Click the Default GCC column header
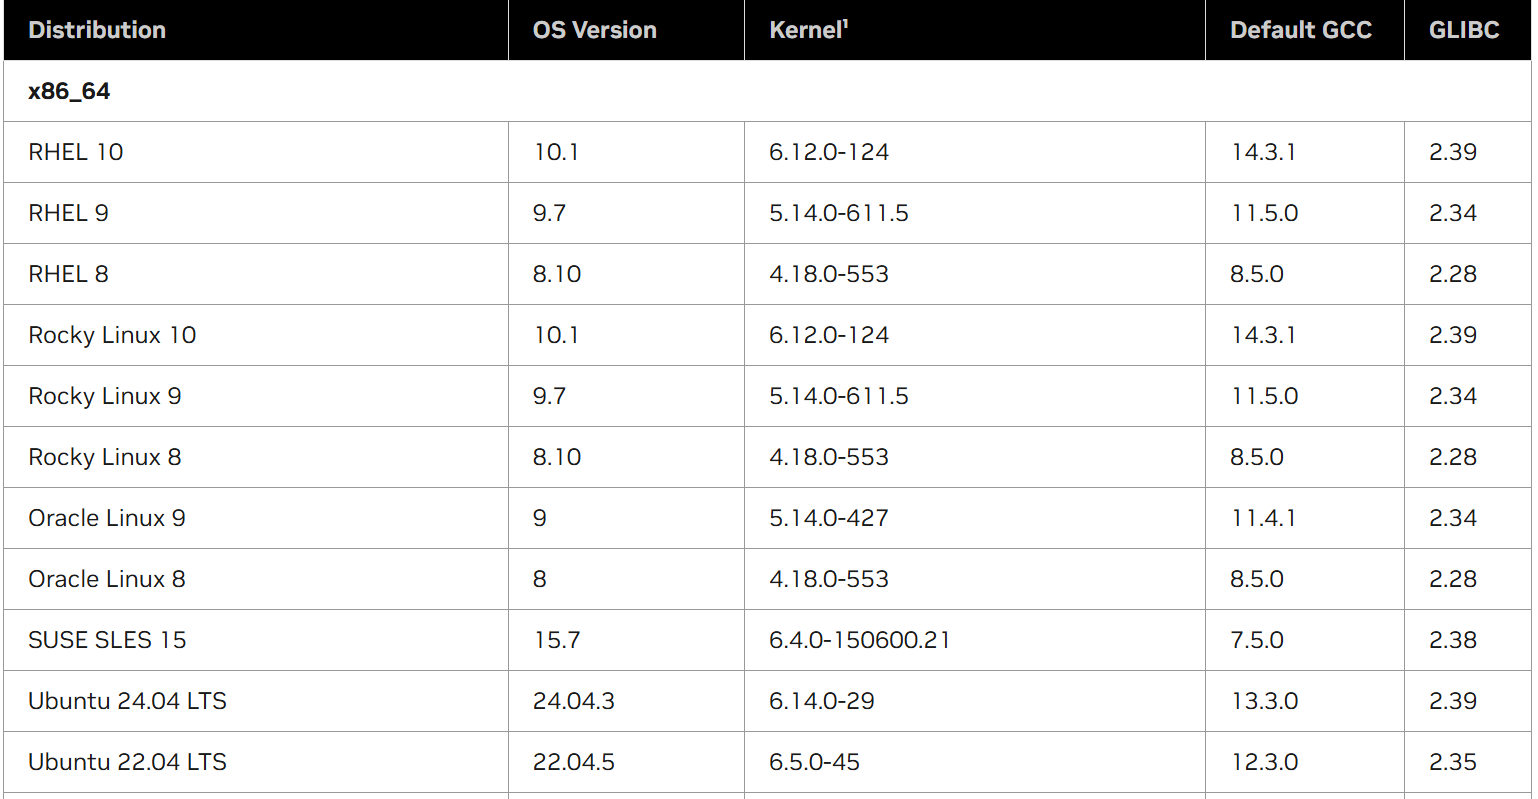1538x799 pixels. [1300, 30]
